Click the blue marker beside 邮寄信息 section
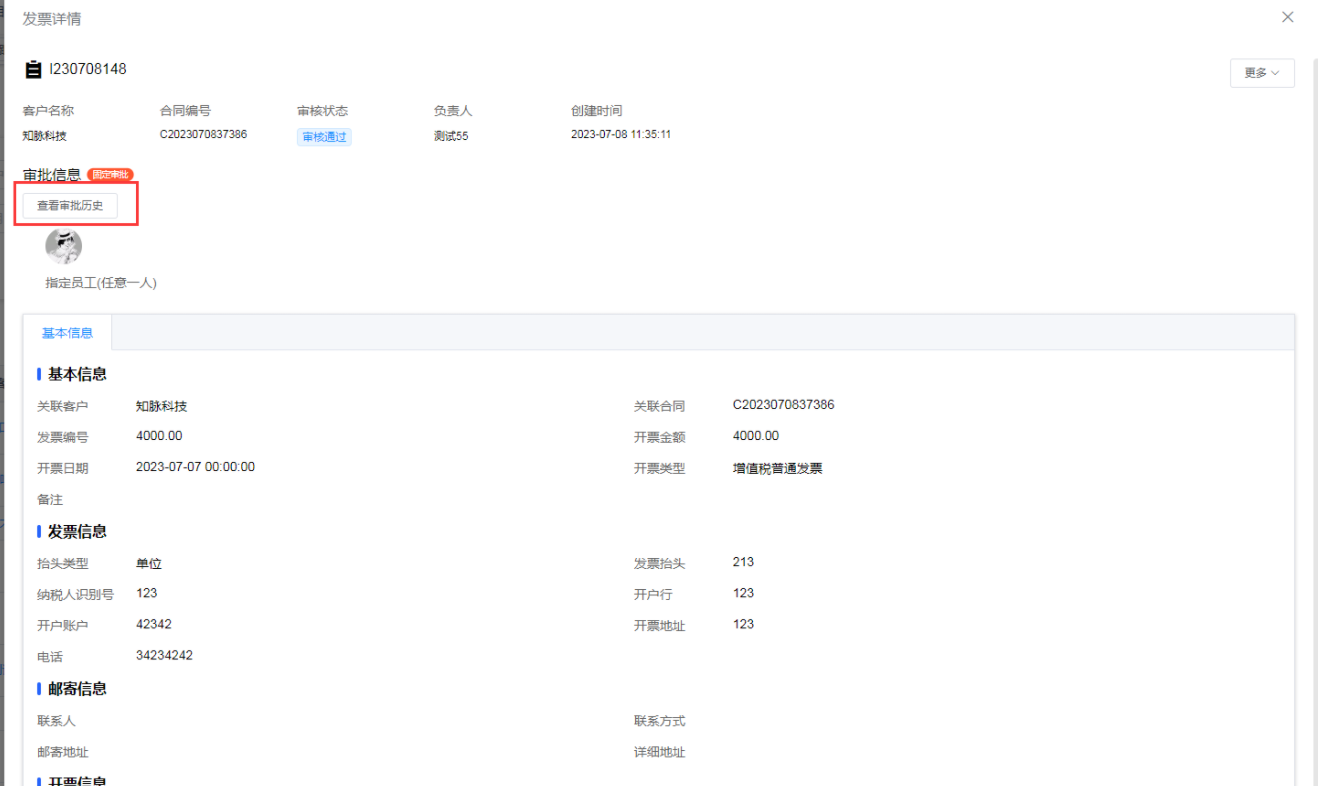 click(38, 688)
